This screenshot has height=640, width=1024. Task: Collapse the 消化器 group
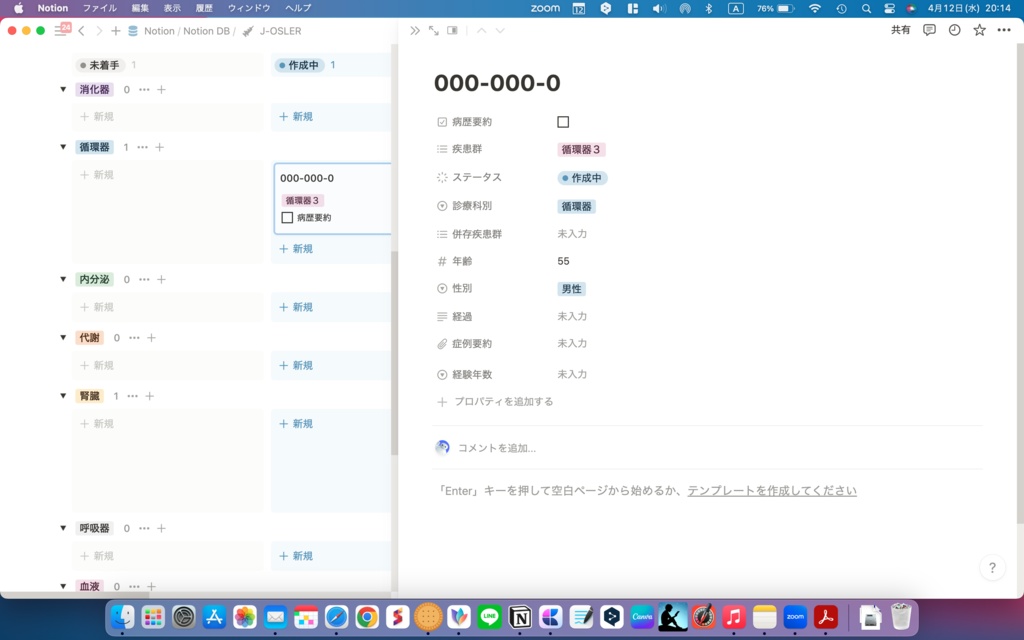63,89
